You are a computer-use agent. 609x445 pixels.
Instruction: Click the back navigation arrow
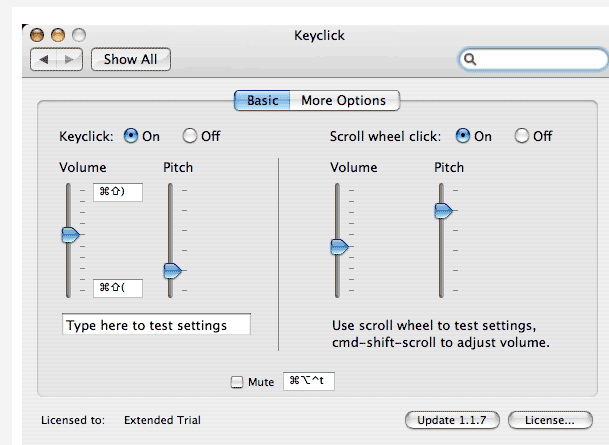[x=45, y=60]
